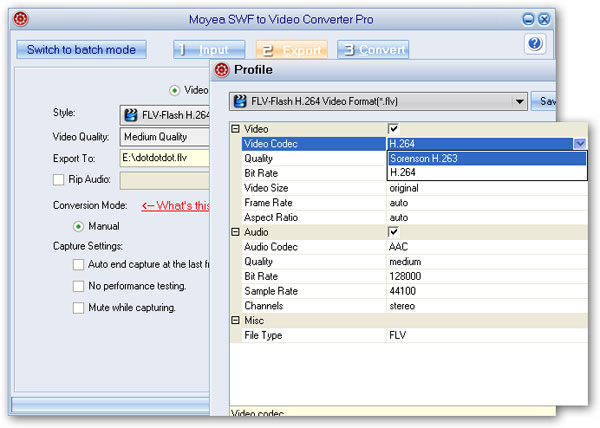Screen dimensions: 600x428
Task: Click the Export To path field
Action: click(x=165, y=158)
